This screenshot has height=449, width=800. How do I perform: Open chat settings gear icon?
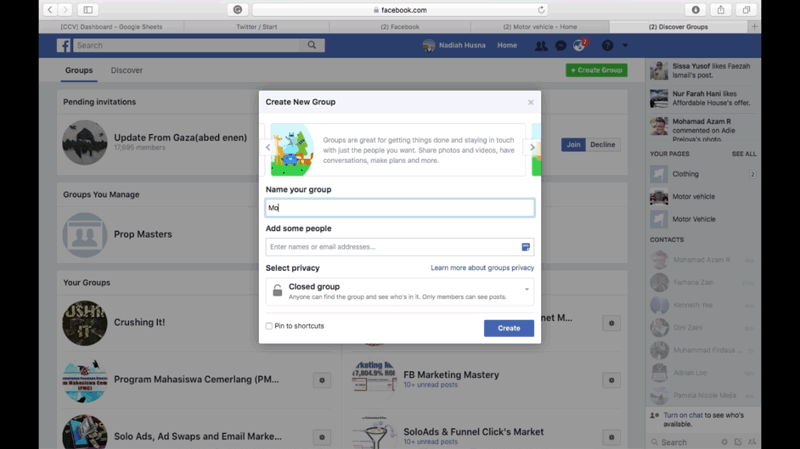click(725, 441)
